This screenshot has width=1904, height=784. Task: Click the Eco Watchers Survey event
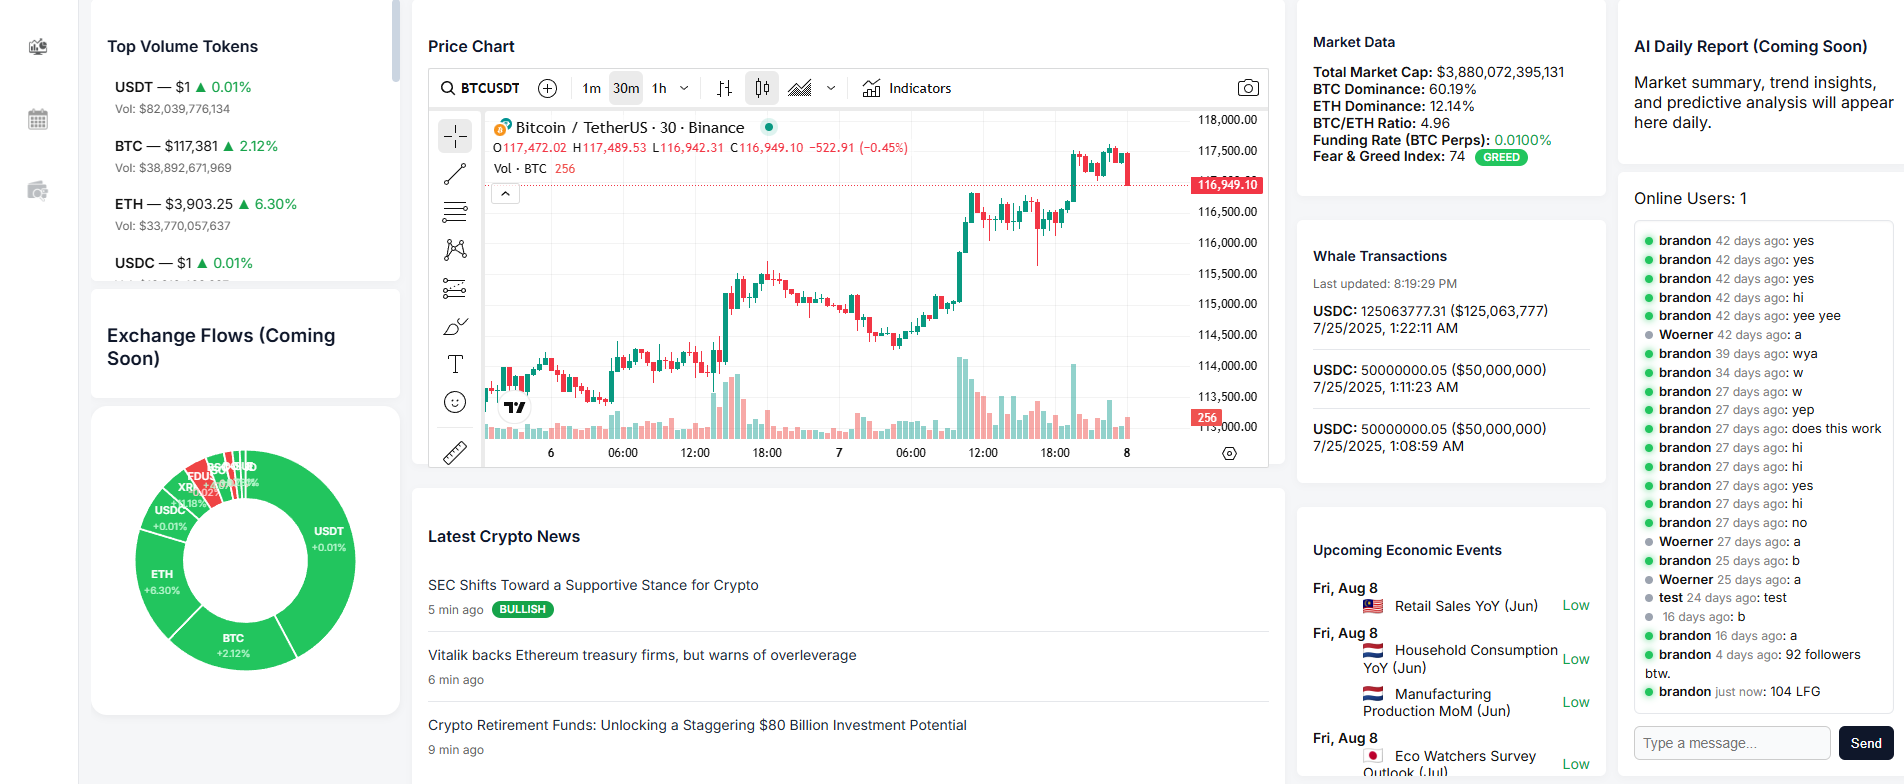click(x=1450, y=764)
